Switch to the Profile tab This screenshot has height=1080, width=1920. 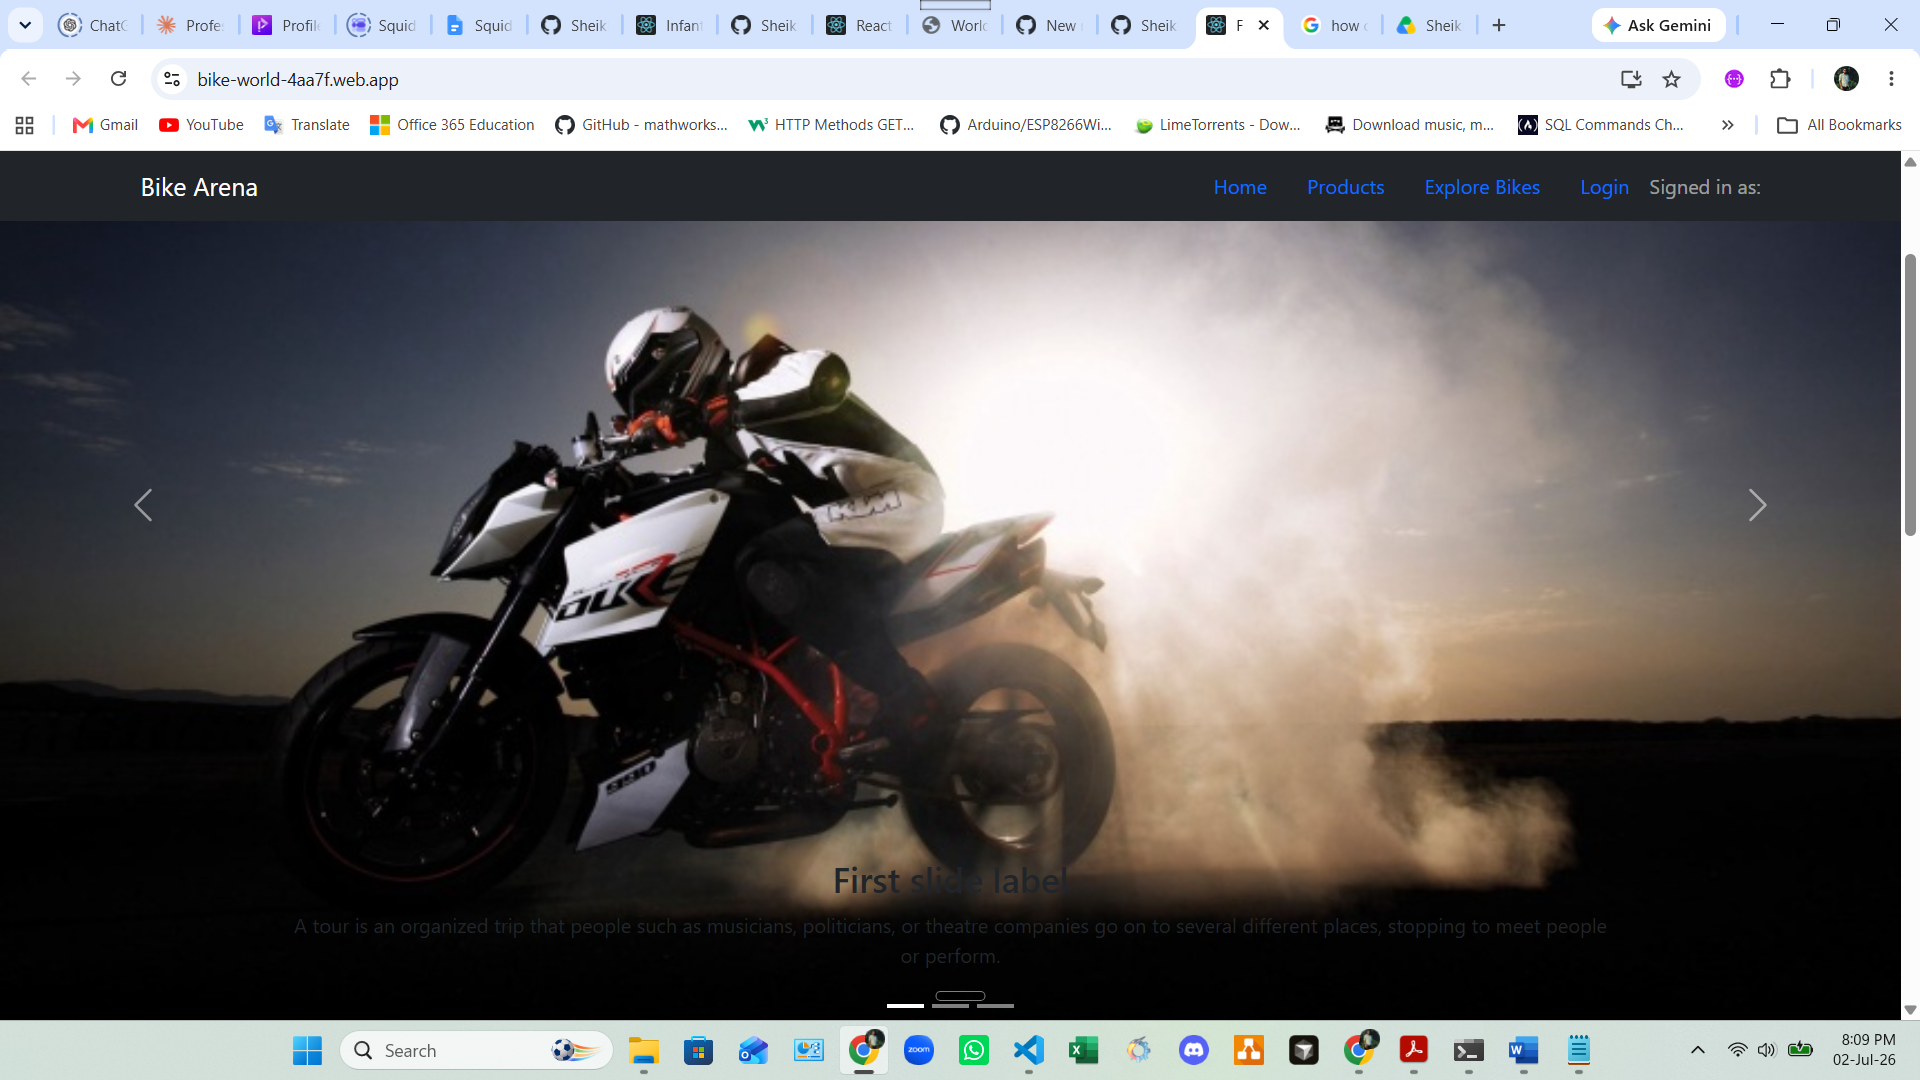286,25
